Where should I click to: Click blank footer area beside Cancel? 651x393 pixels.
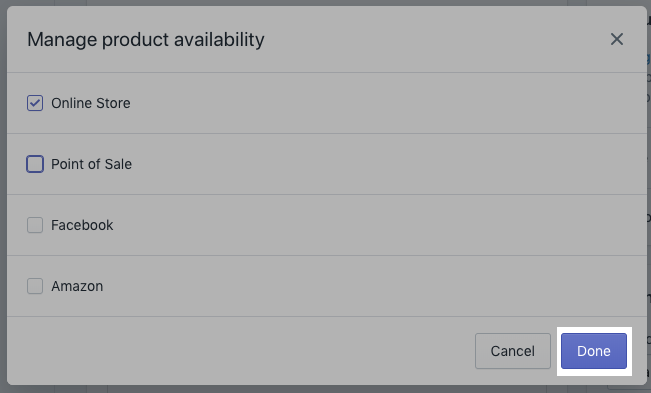tap(241, 351)
